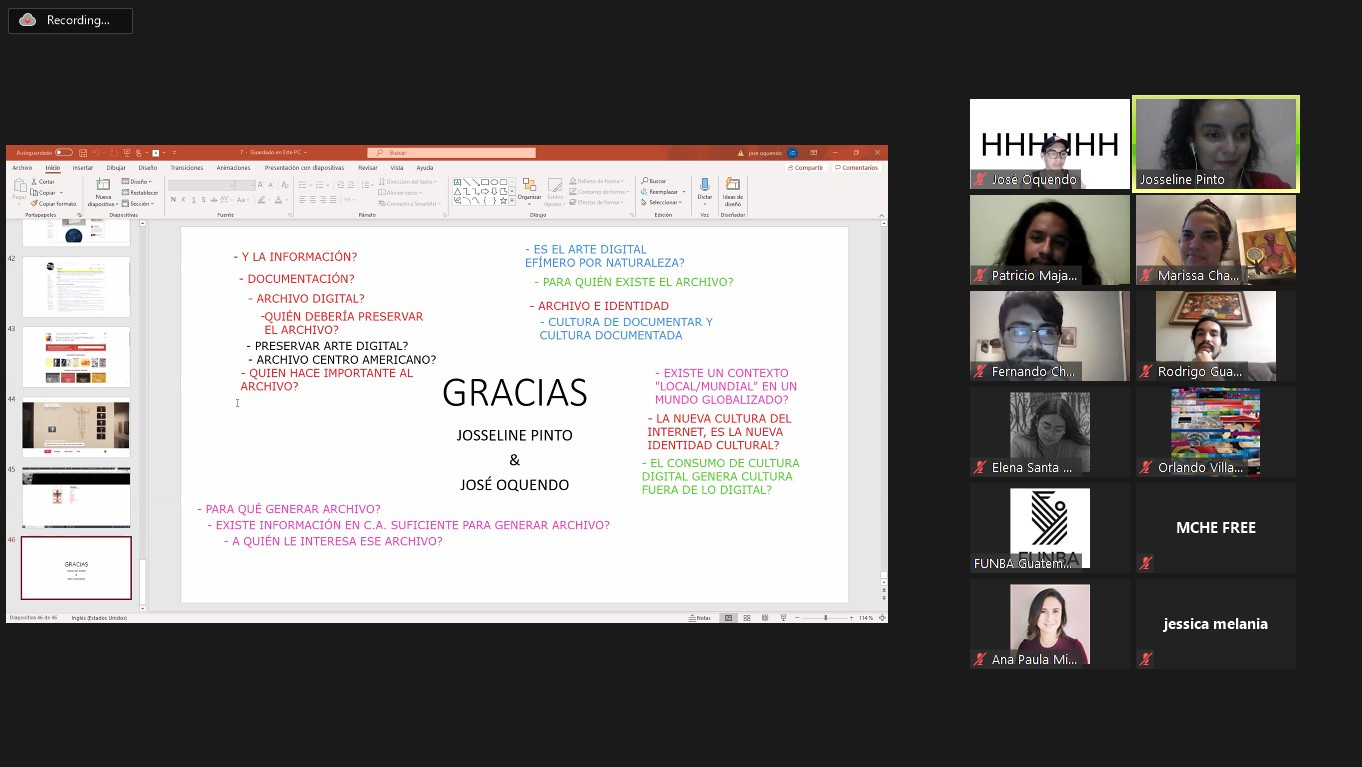The height and width of the screenshot is (767, 1362).
Task: Toggle italic (K) formatting
Action: click(x=183, y=200)
